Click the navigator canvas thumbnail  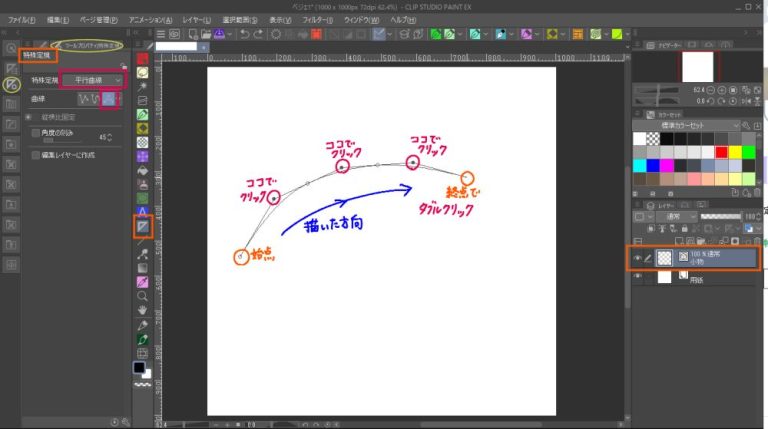pyautogui.click(x=697, y=67)
